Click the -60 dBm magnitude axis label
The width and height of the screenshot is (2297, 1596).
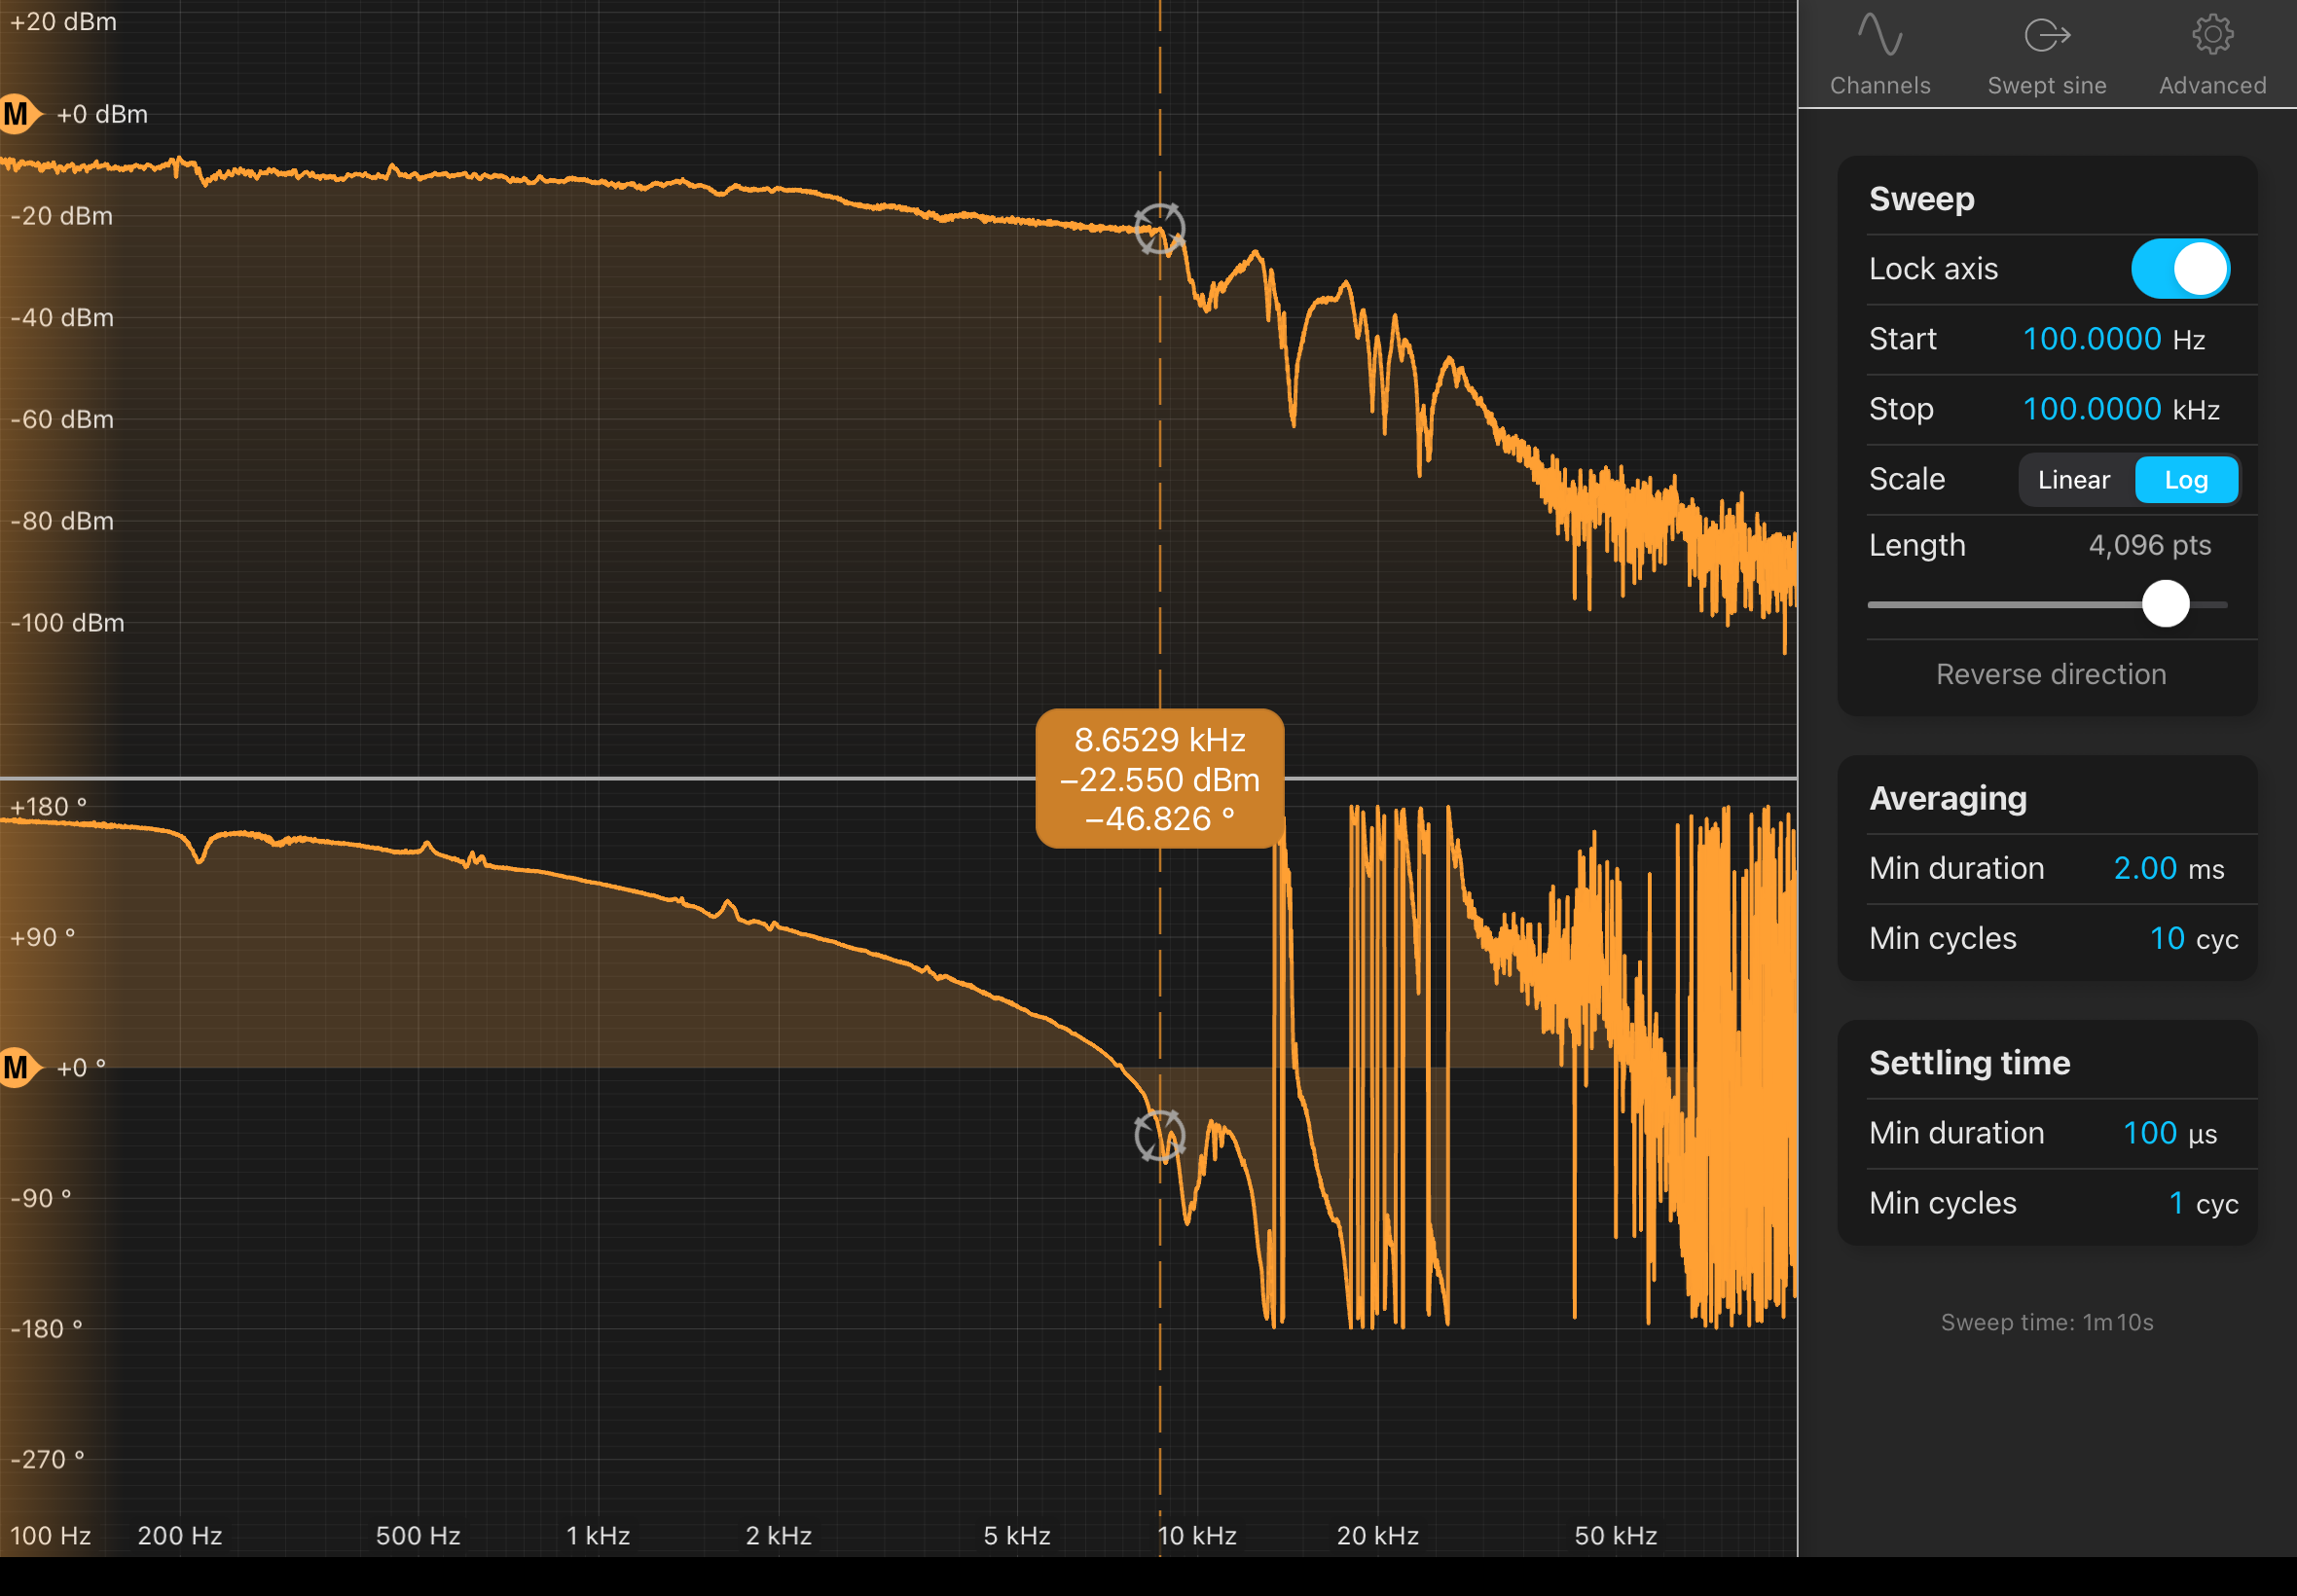62,419
